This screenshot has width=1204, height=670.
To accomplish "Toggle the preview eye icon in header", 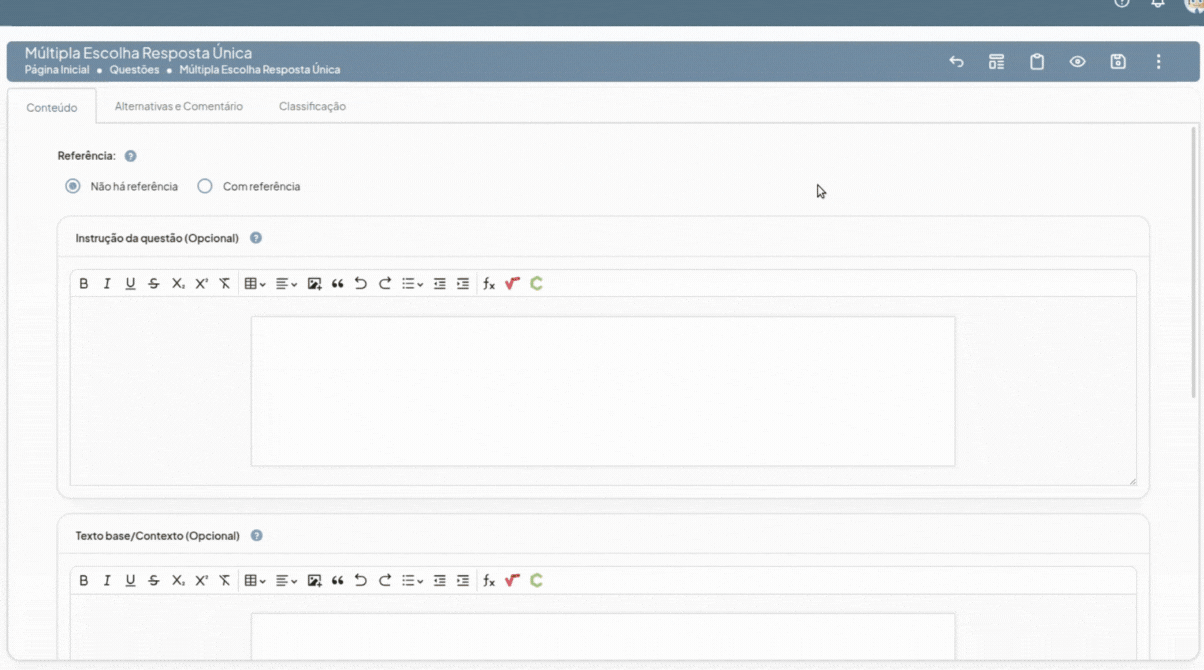I will point(1077,62).
